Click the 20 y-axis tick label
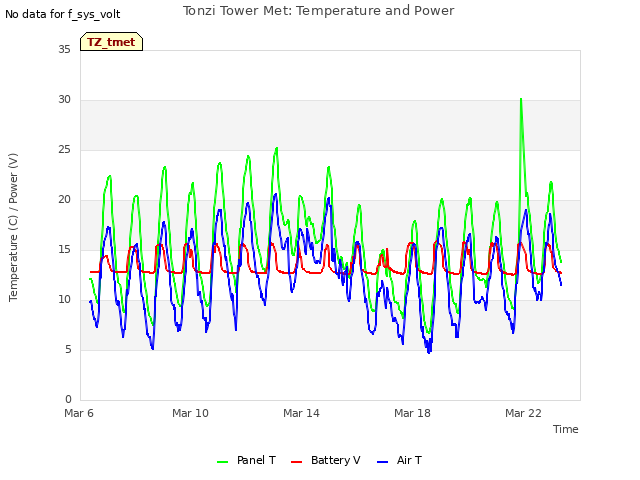Screen dimensions: 640x480 (x=64, y=200)
